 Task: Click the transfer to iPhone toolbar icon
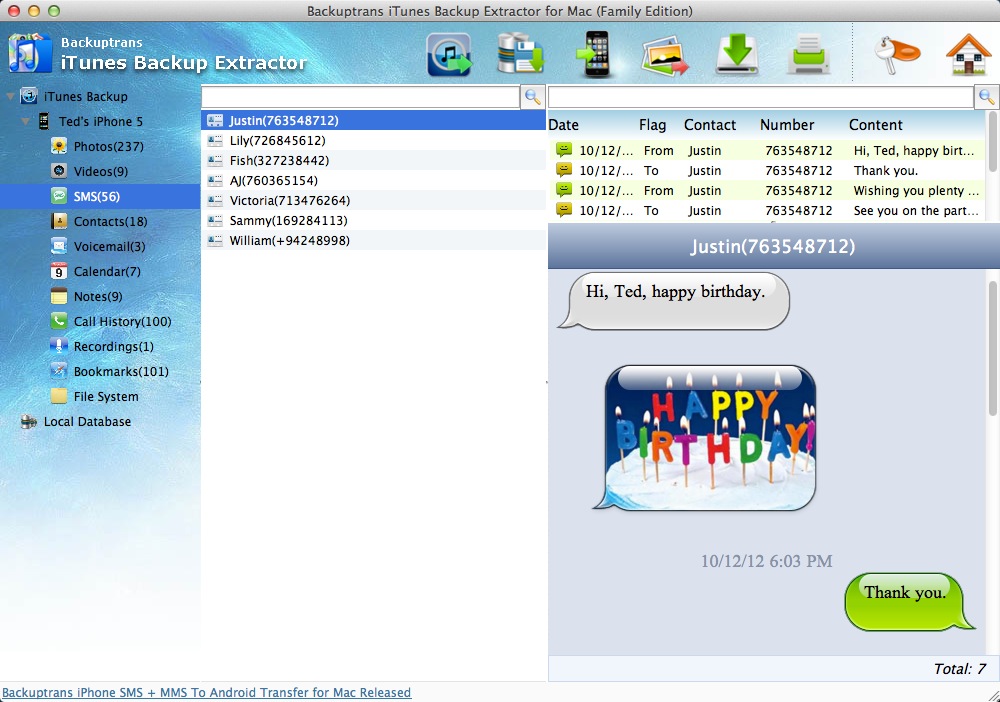tap(593, 54)
